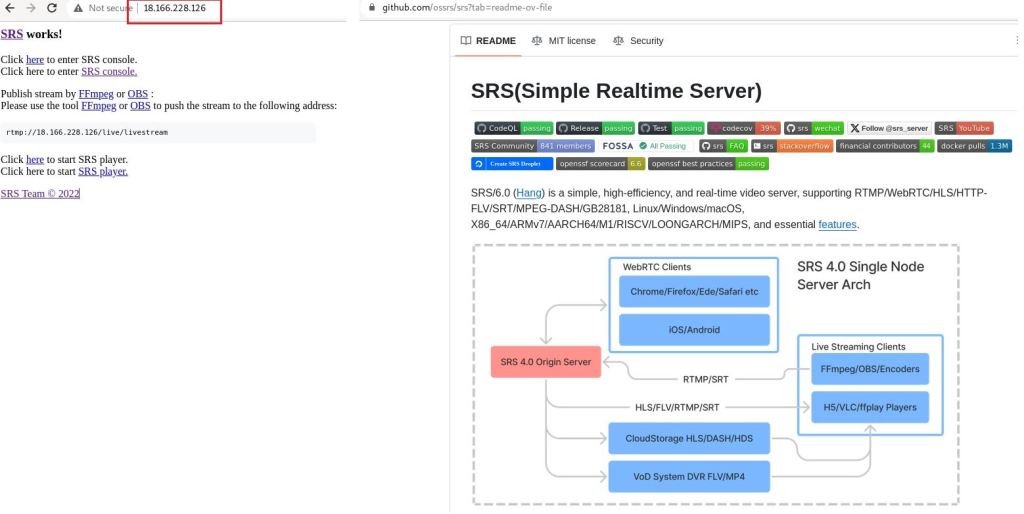Open the Security tab
1024x514 pixels.
[638, 41]
